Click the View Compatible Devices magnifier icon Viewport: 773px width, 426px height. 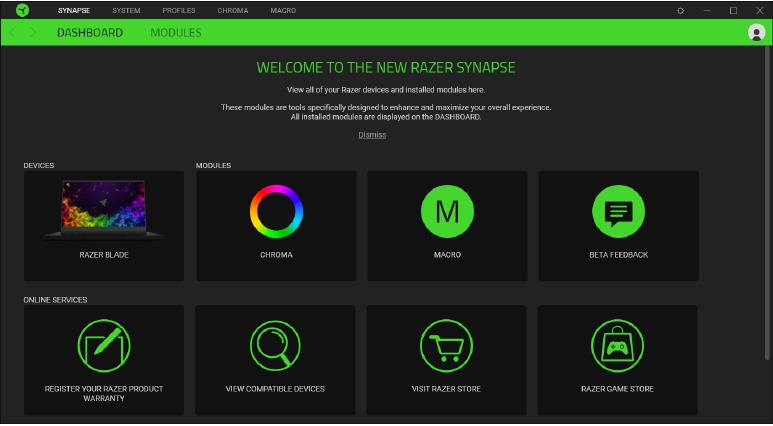(275, 345)
